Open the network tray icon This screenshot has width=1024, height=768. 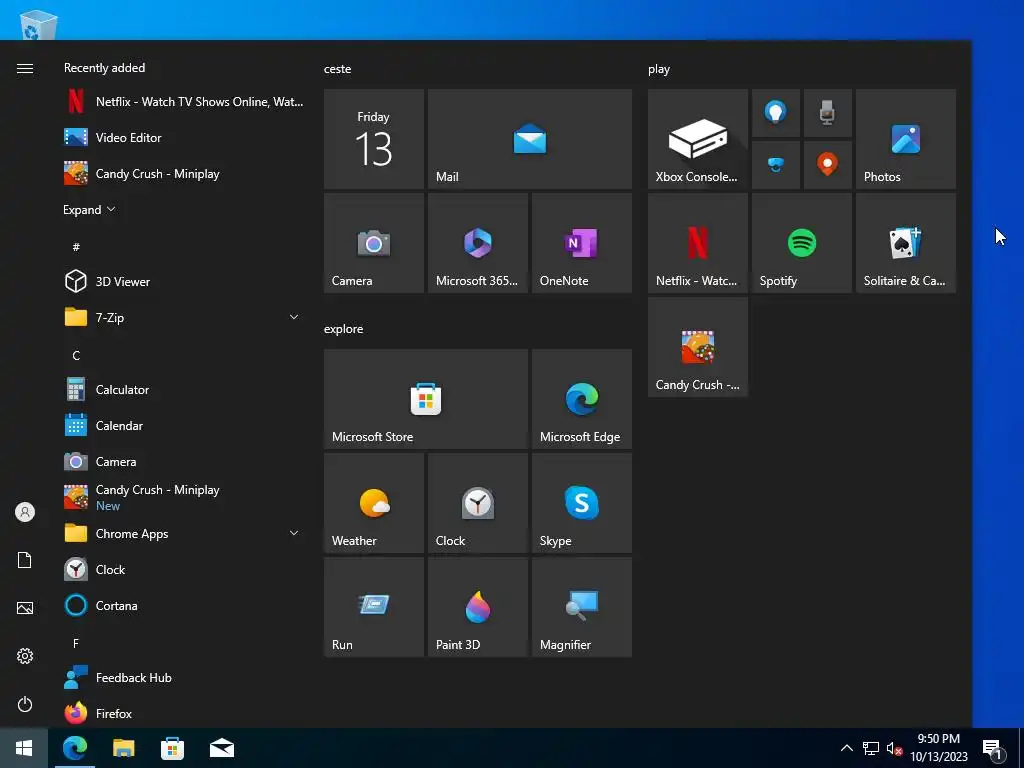(871, 748)
